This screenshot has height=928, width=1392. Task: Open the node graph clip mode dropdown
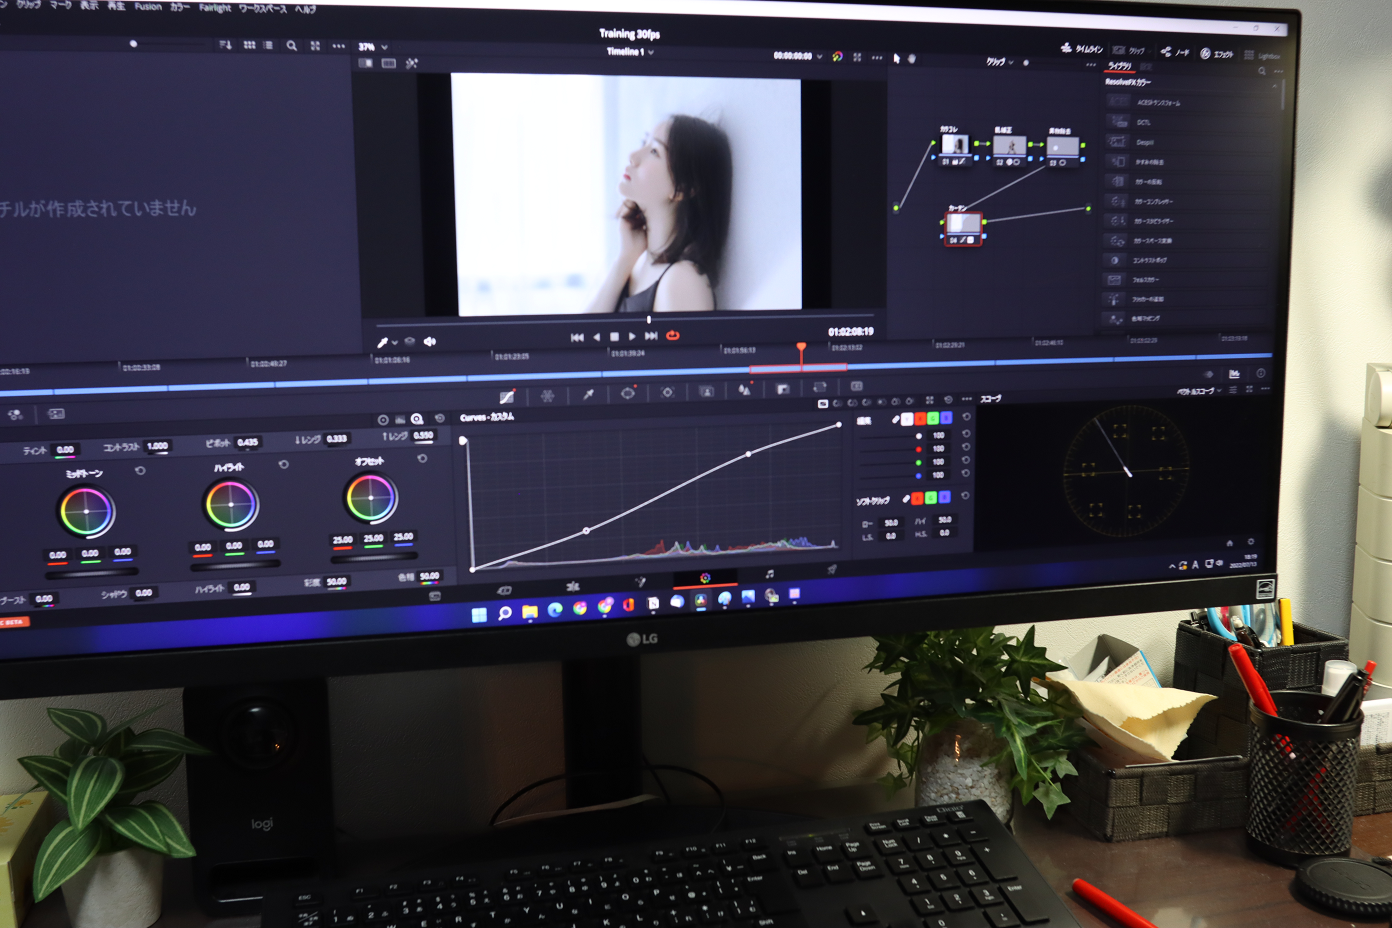1000,62
